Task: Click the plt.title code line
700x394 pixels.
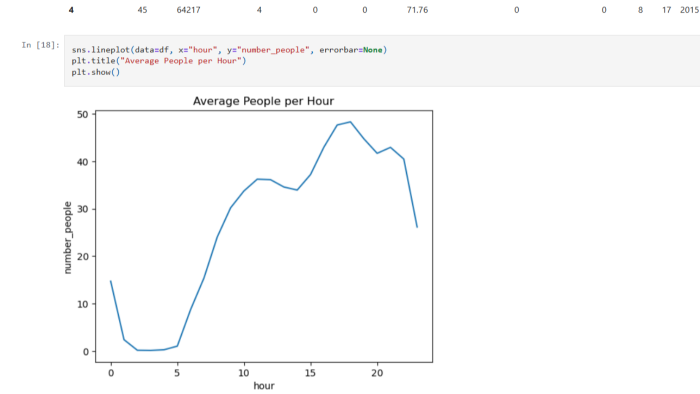Action: tap(159, 61)
